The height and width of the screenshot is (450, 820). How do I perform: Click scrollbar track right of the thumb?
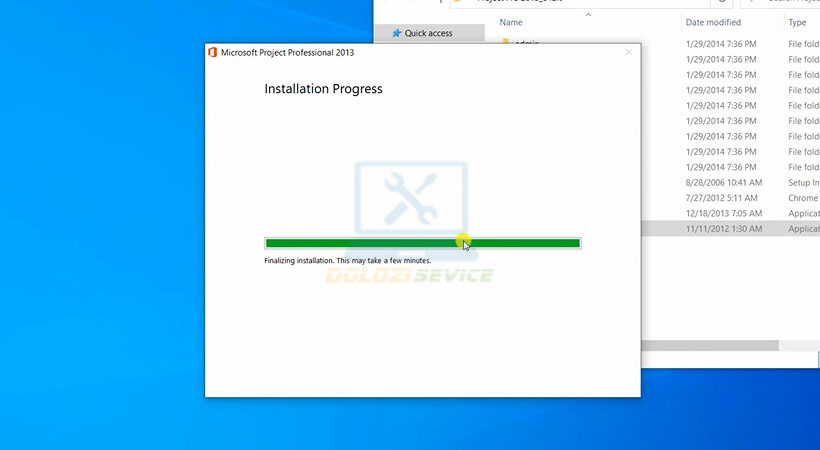coord(799,345)
